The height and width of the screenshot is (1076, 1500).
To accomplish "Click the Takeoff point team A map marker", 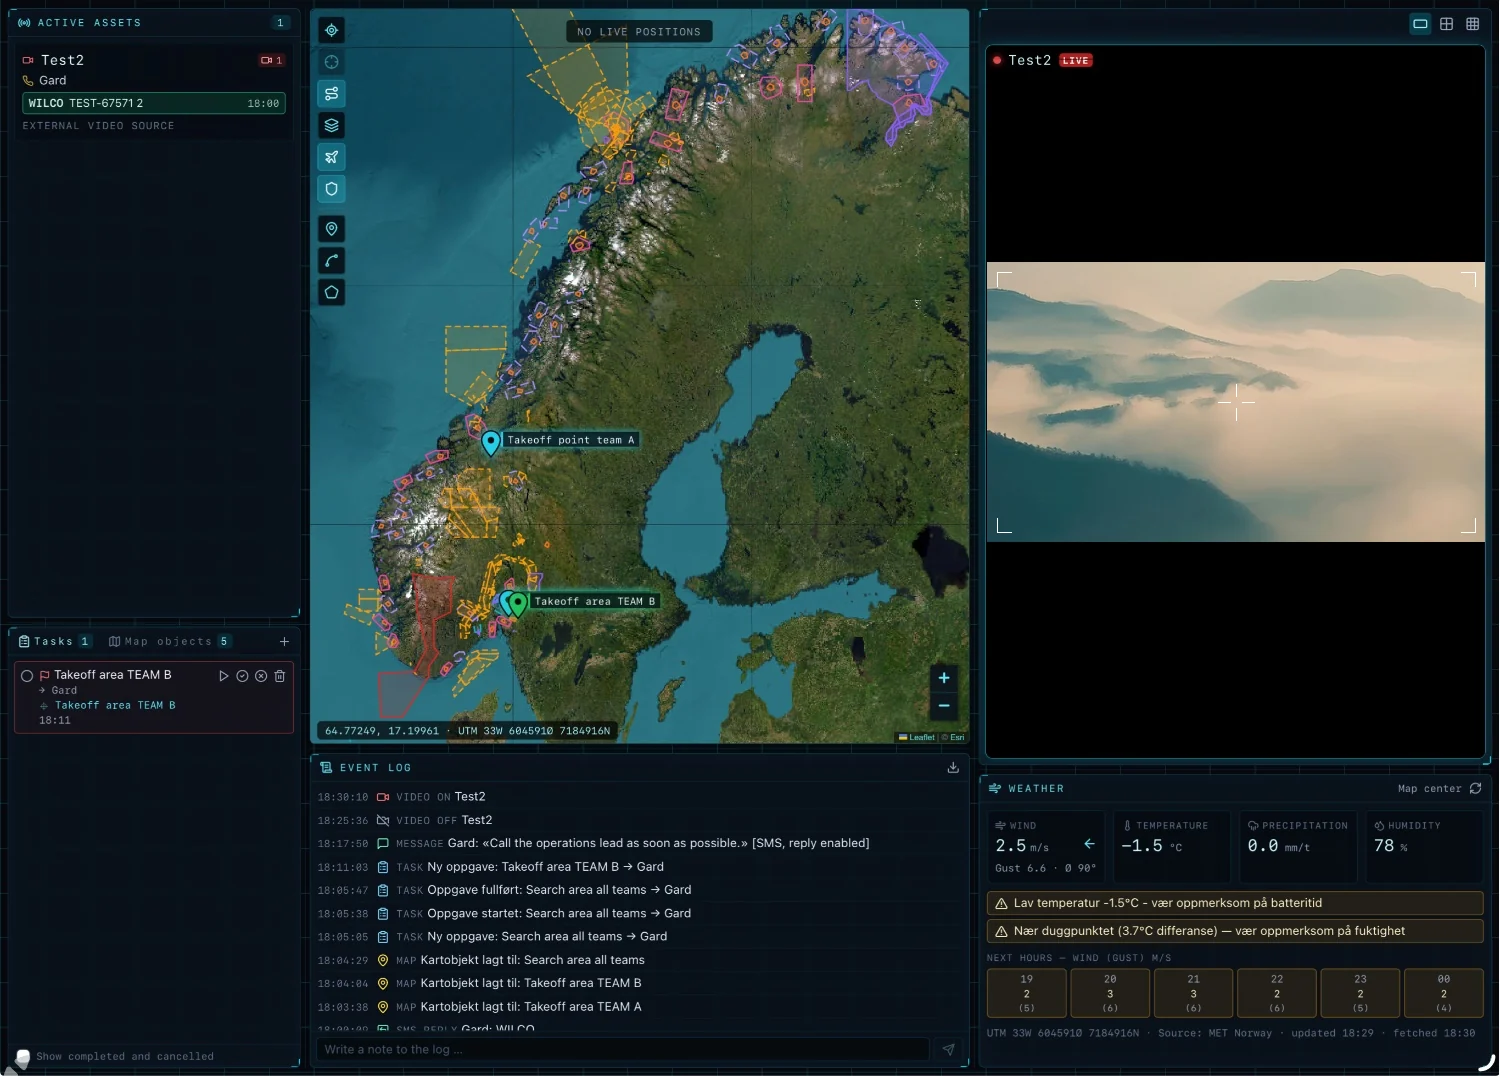I will [490, 443].
